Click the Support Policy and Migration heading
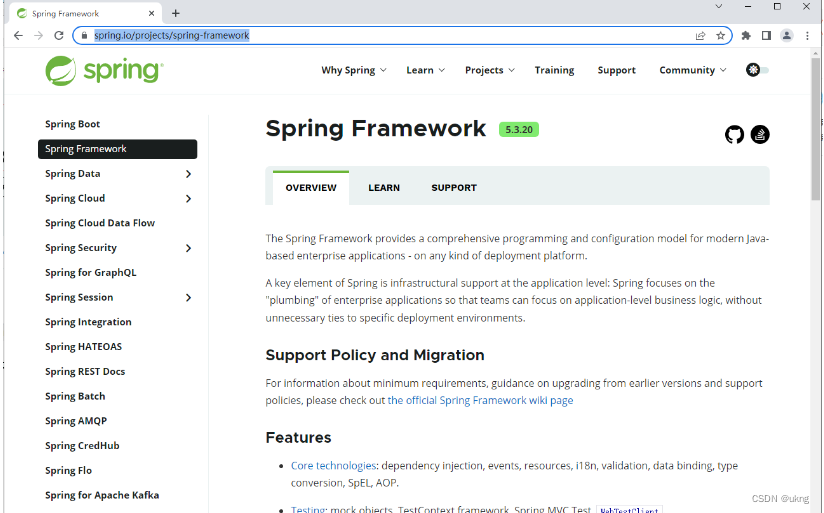Image resolution: width=824 pixels, height=513 pixels. 375,355
